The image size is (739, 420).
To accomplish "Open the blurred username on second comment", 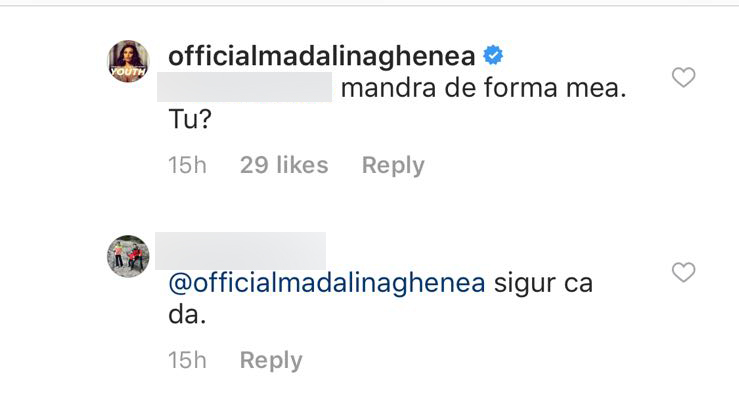I will click(247, 249).
